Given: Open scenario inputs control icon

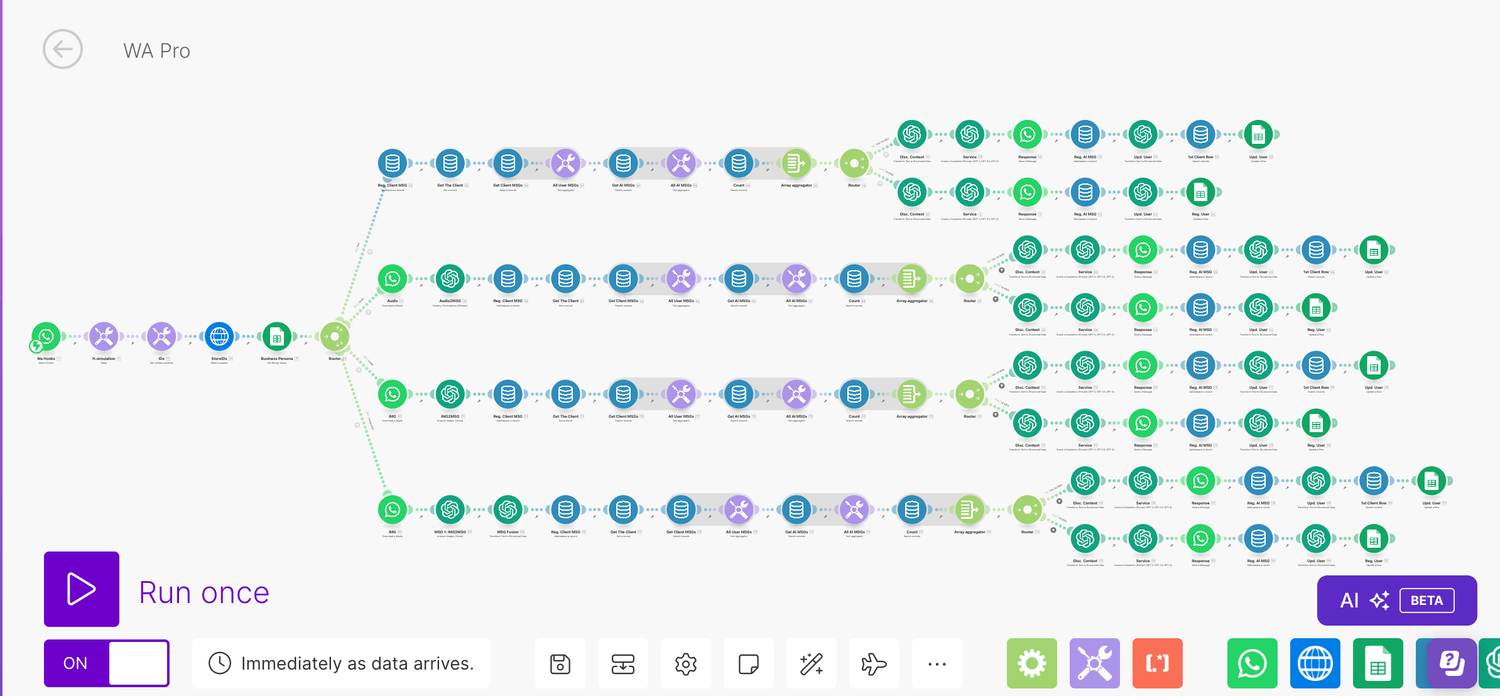Looking at the screenshot, I should (x=623, y=663).
